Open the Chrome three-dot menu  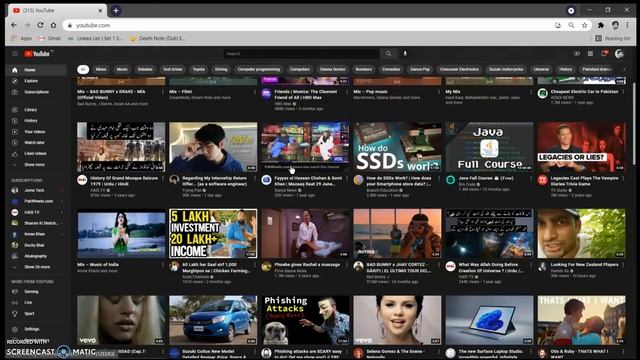click(x=627, y=25)
